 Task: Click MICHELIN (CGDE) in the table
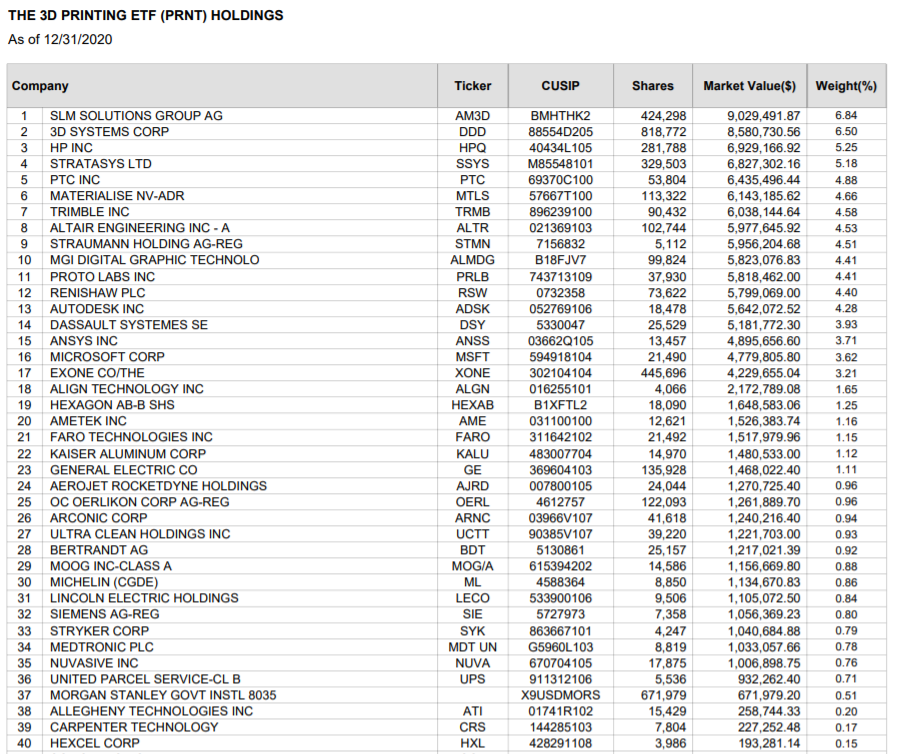[x=104, y=582]
